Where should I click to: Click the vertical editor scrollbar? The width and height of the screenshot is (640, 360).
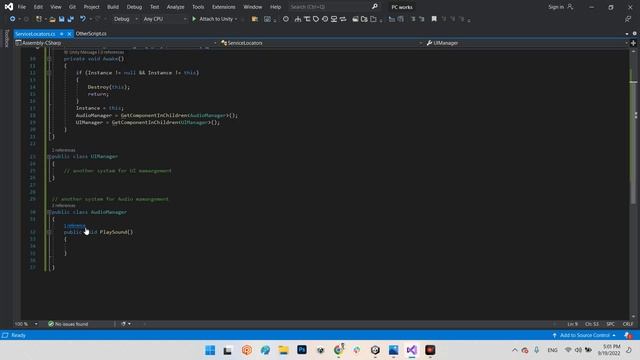(x=633, y=184)
